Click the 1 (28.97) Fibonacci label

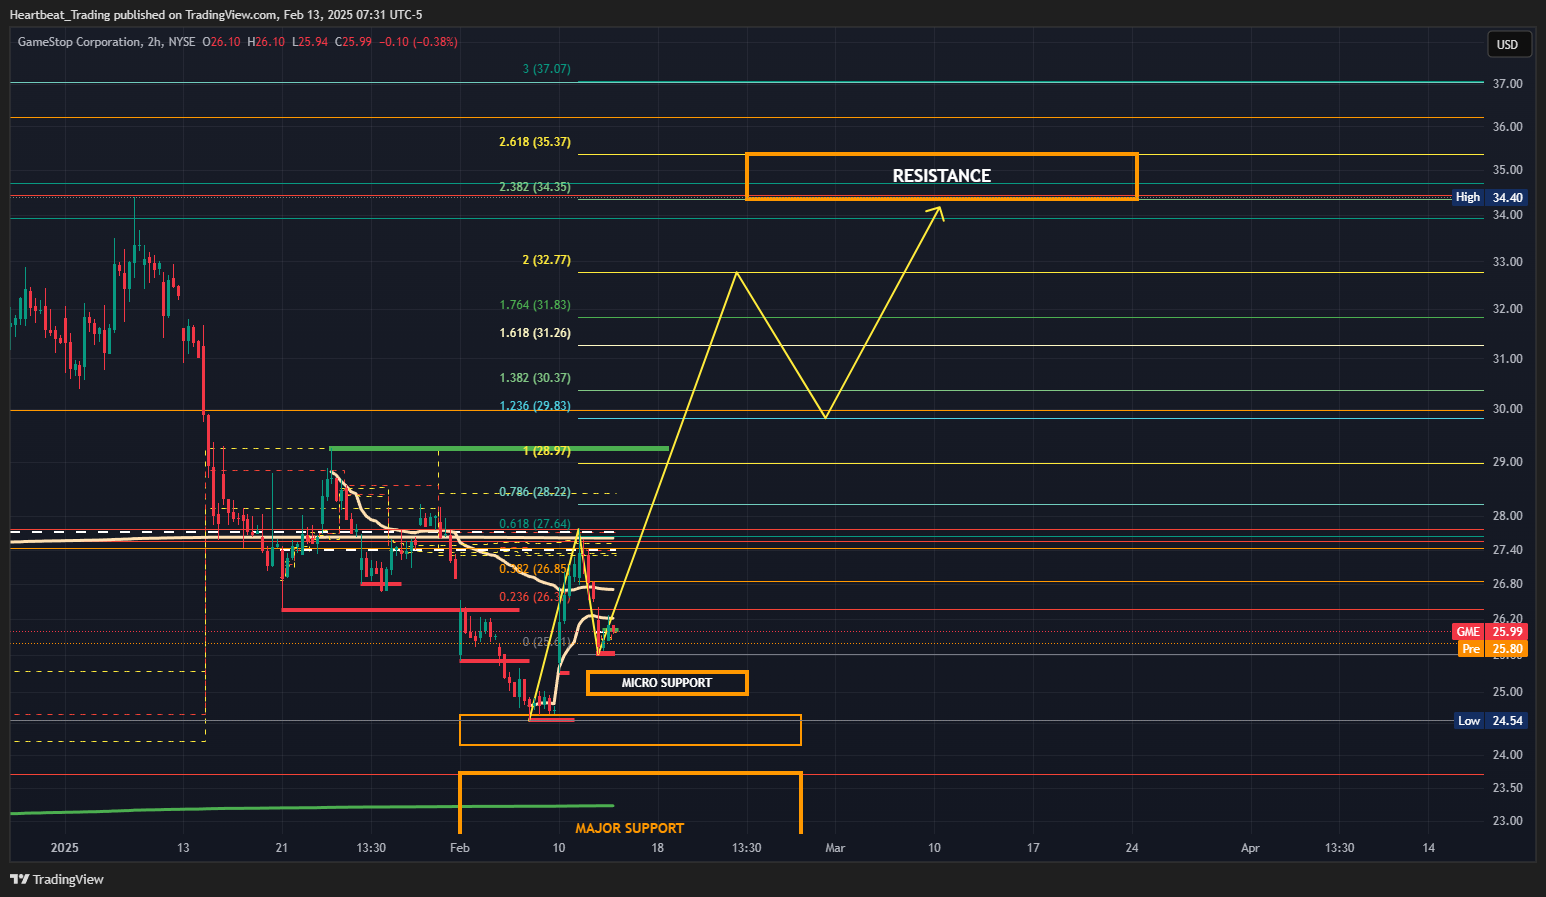[x=546, y=451]
